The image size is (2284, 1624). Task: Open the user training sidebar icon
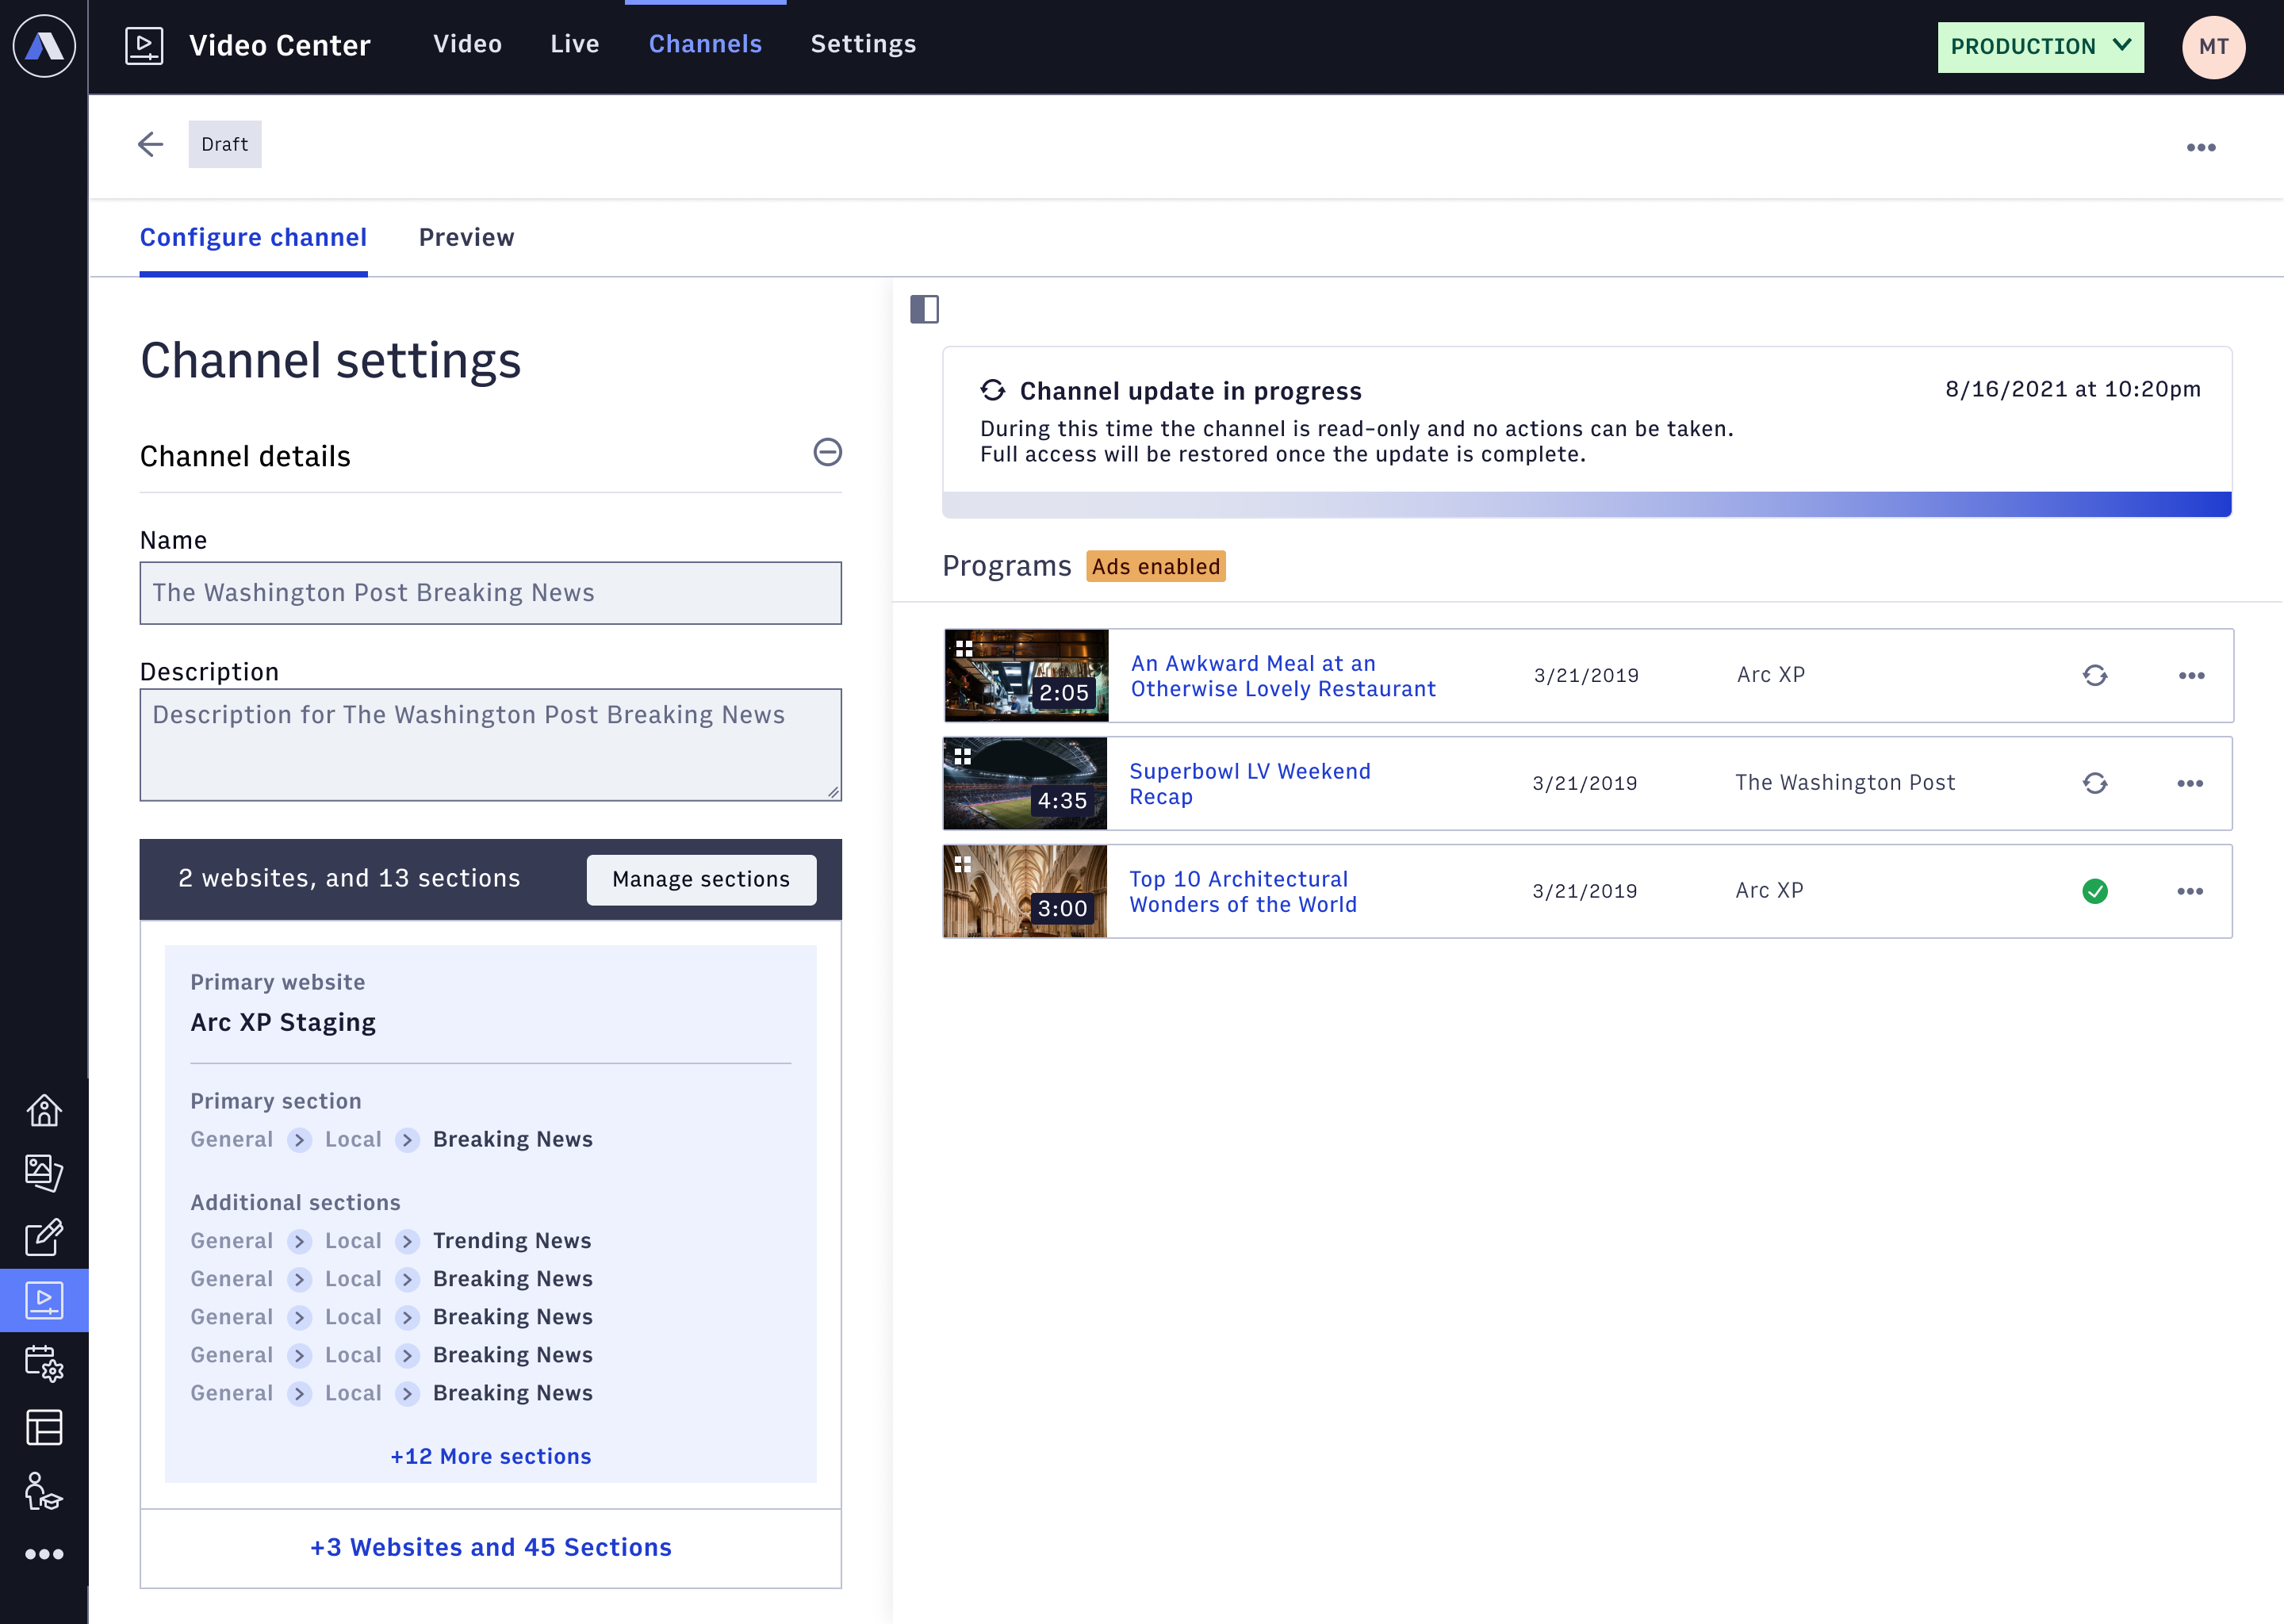(44, 1491)
